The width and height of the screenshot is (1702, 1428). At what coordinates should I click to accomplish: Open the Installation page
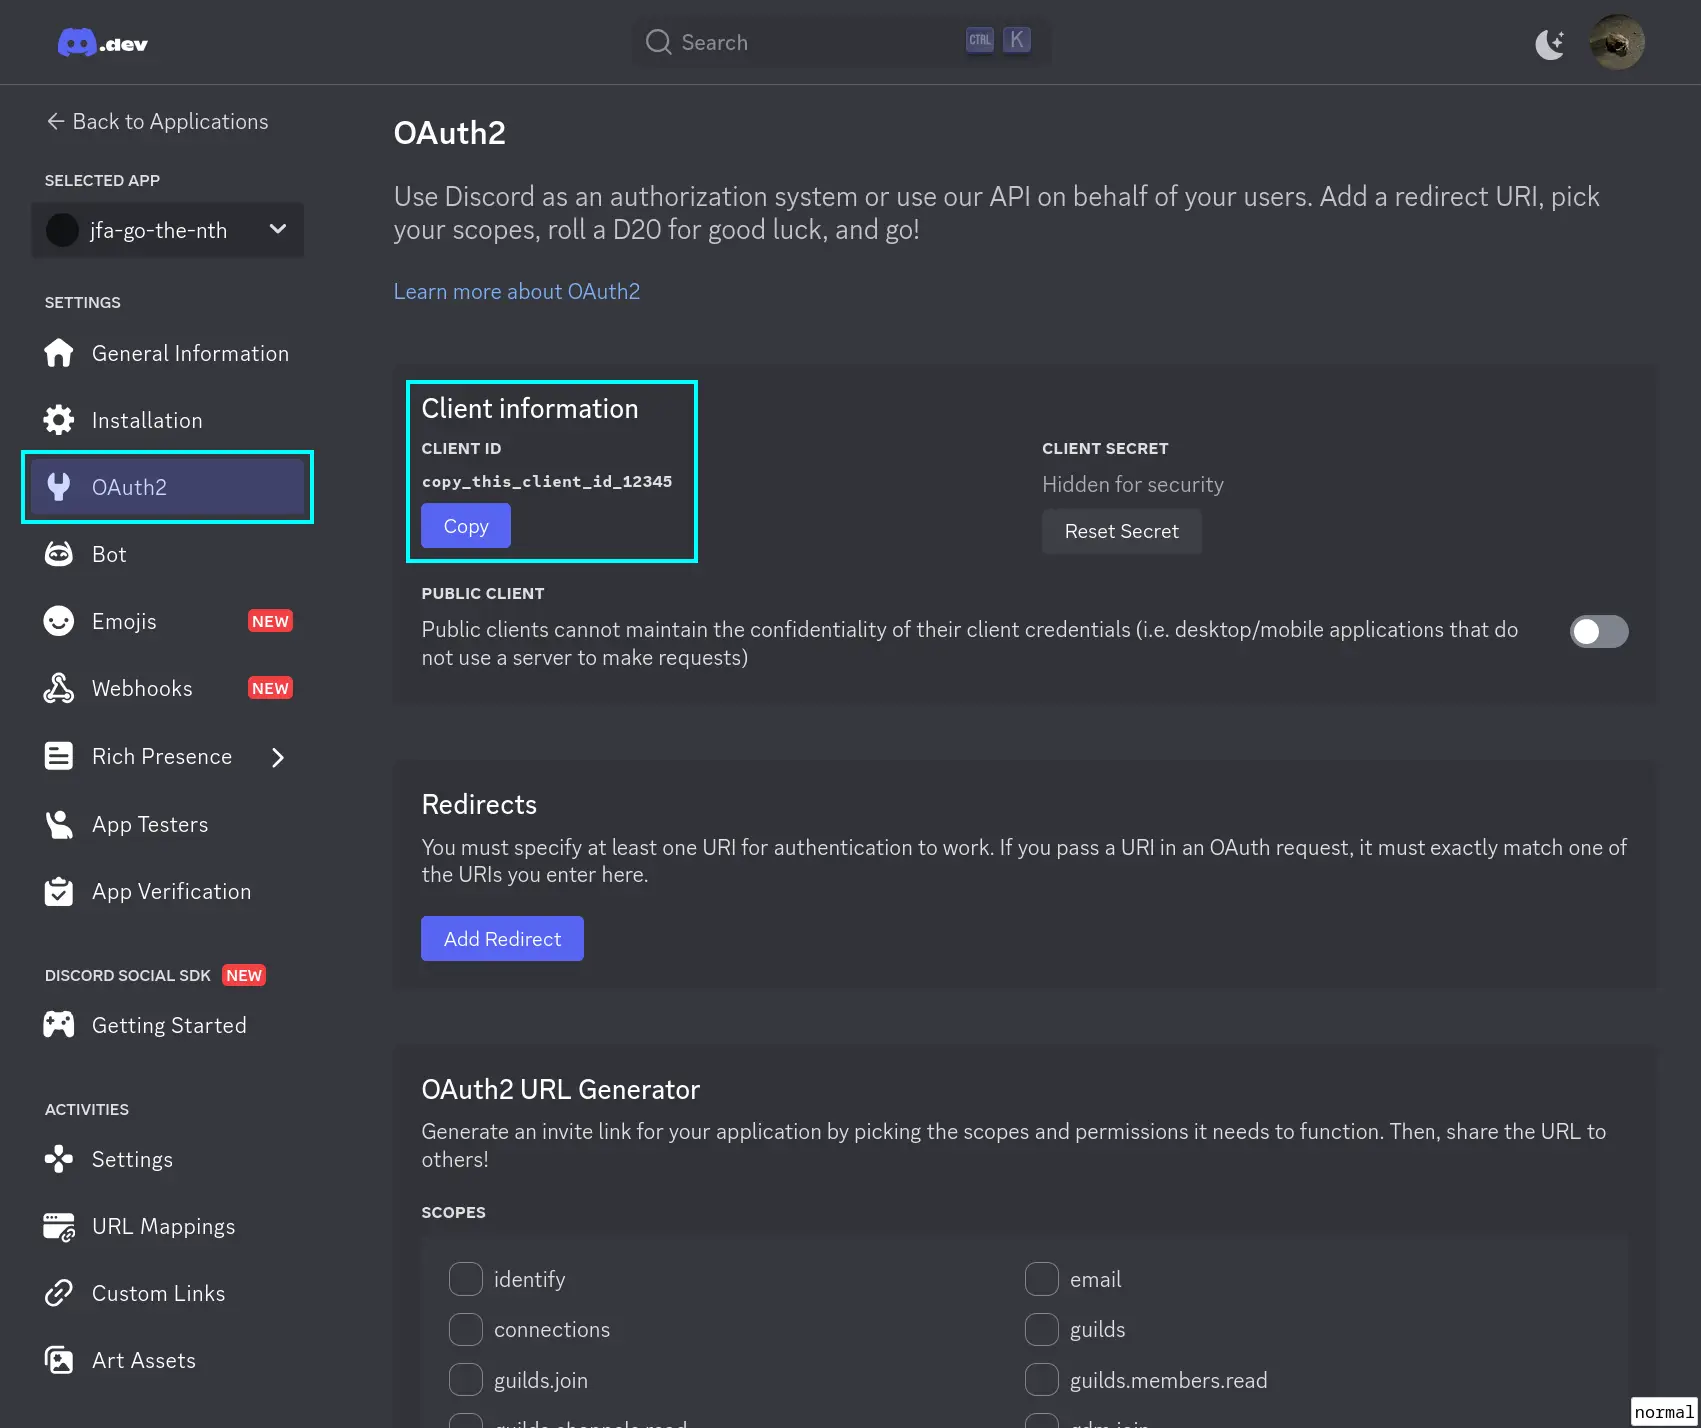pyautogui.click(x=168, y=420)
